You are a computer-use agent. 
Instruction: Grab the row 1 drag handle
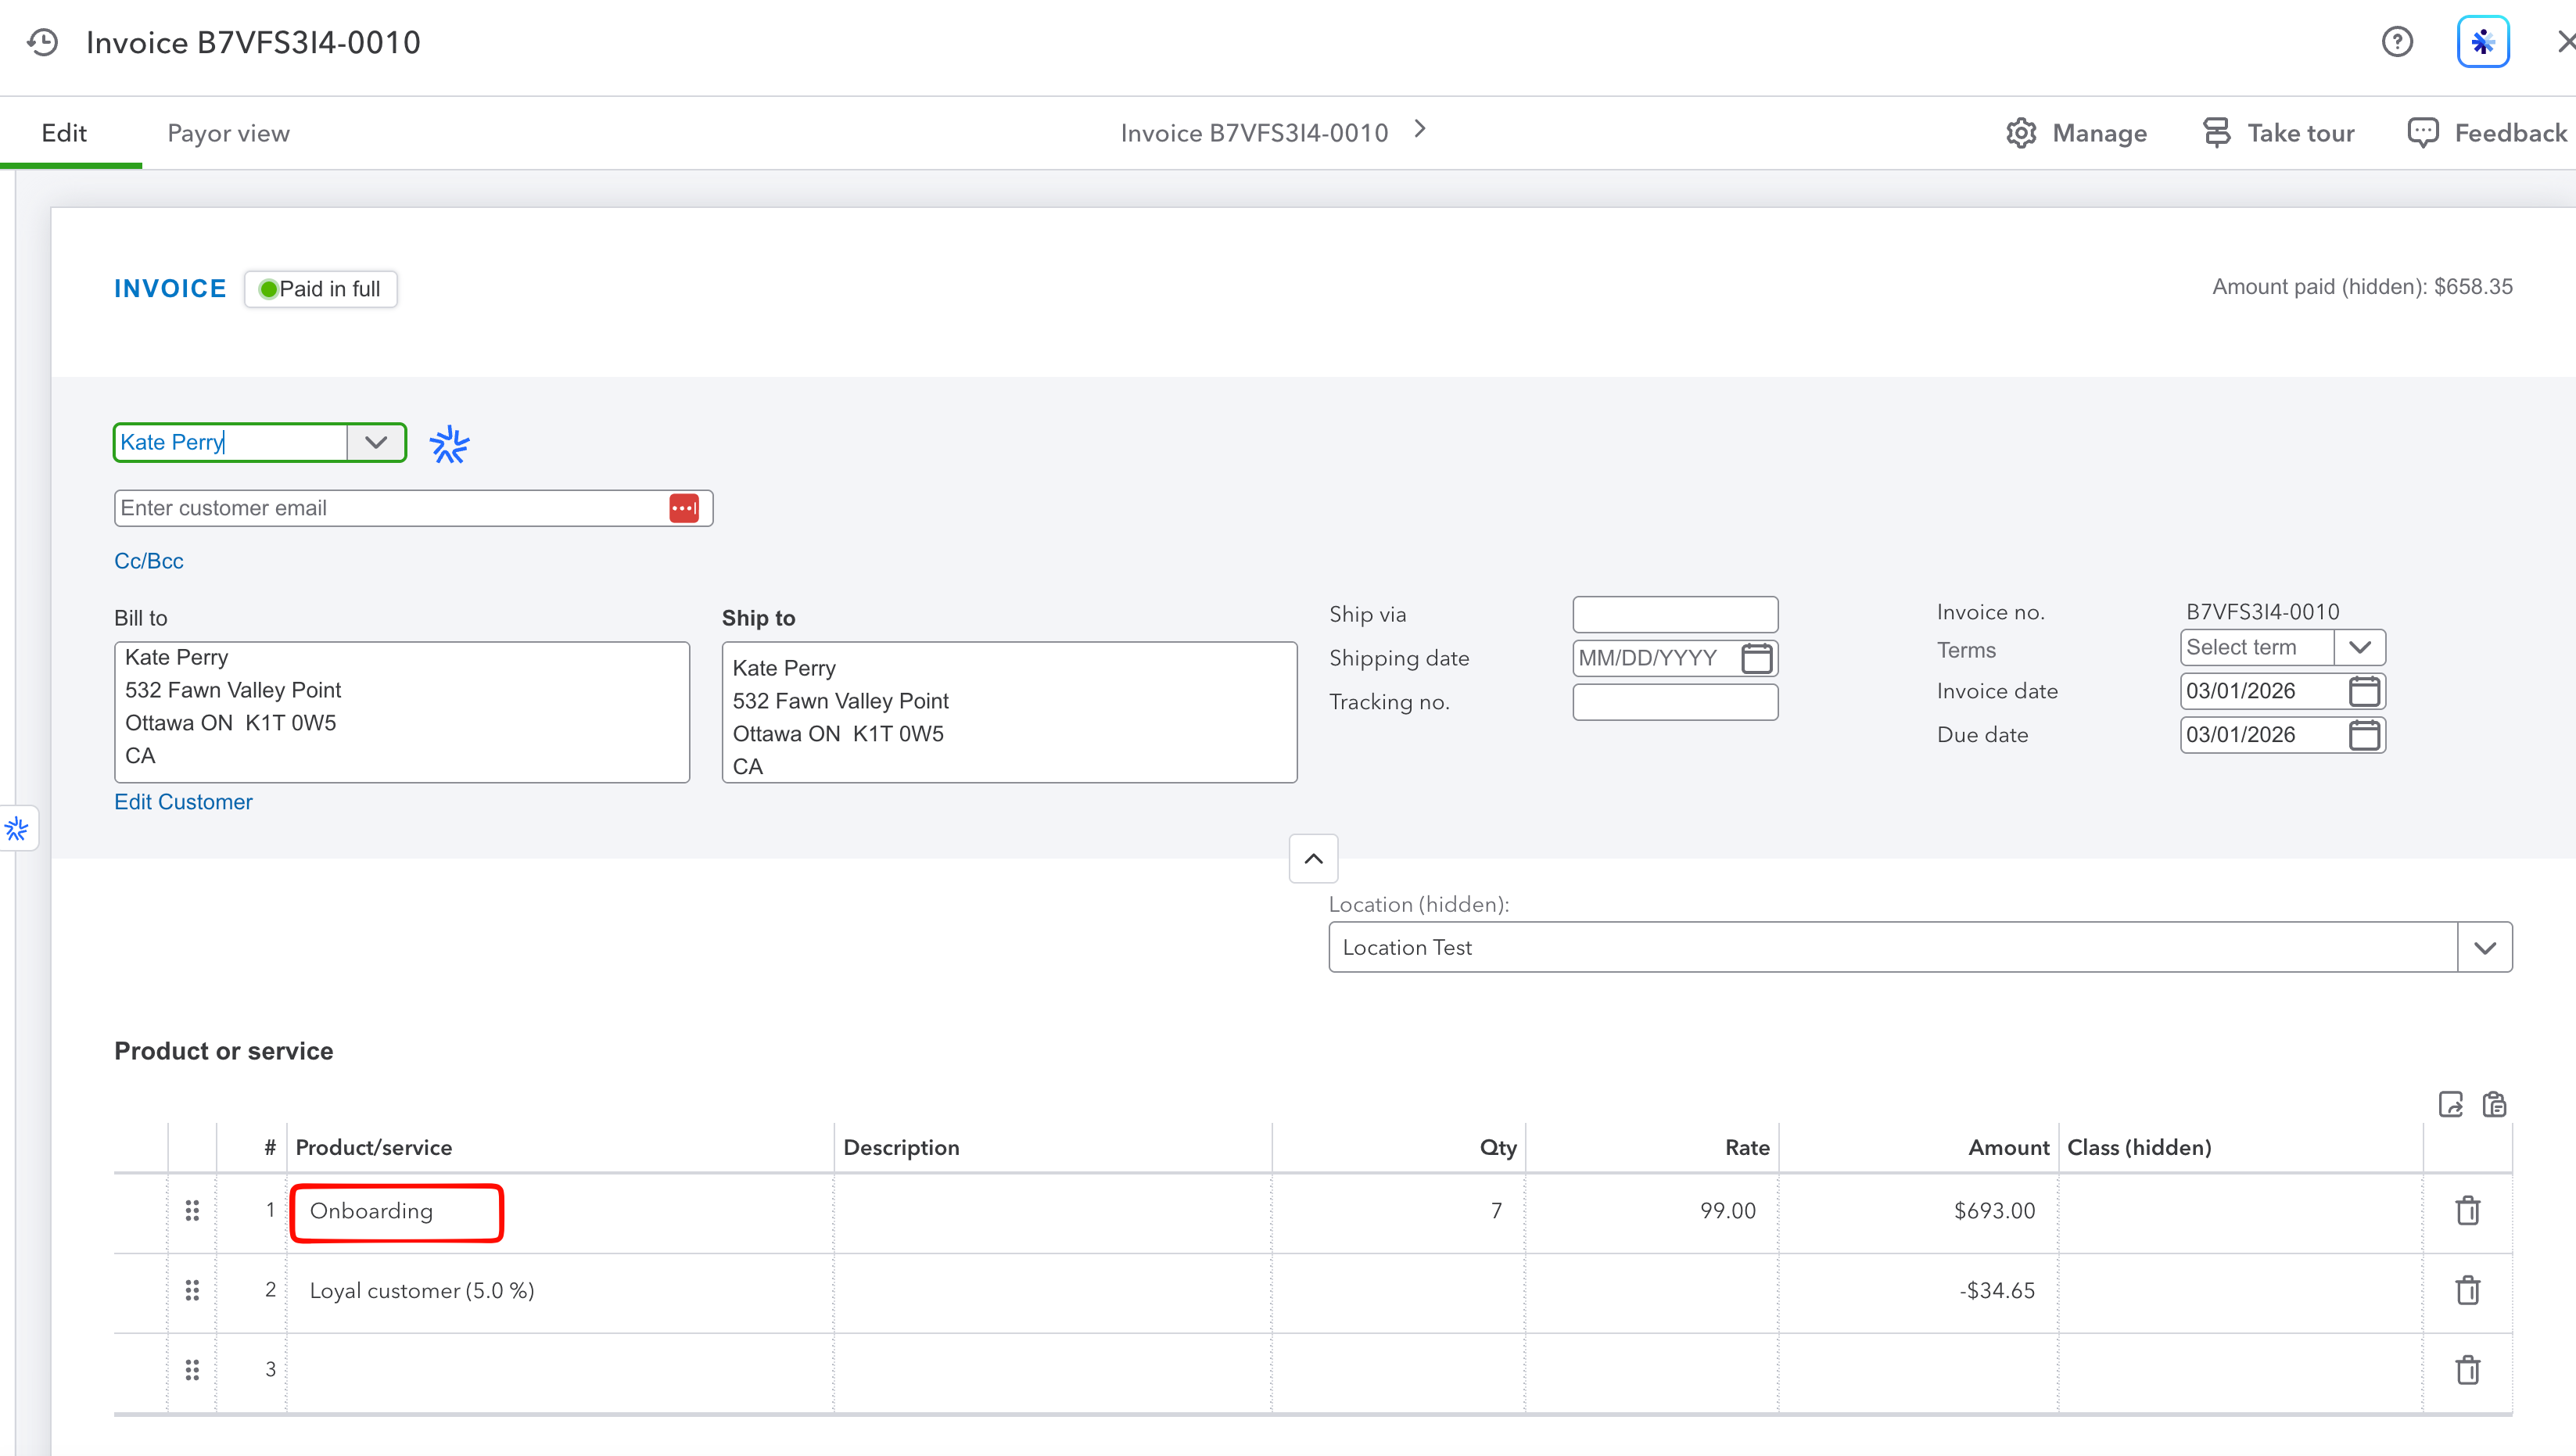point(192,1211)
